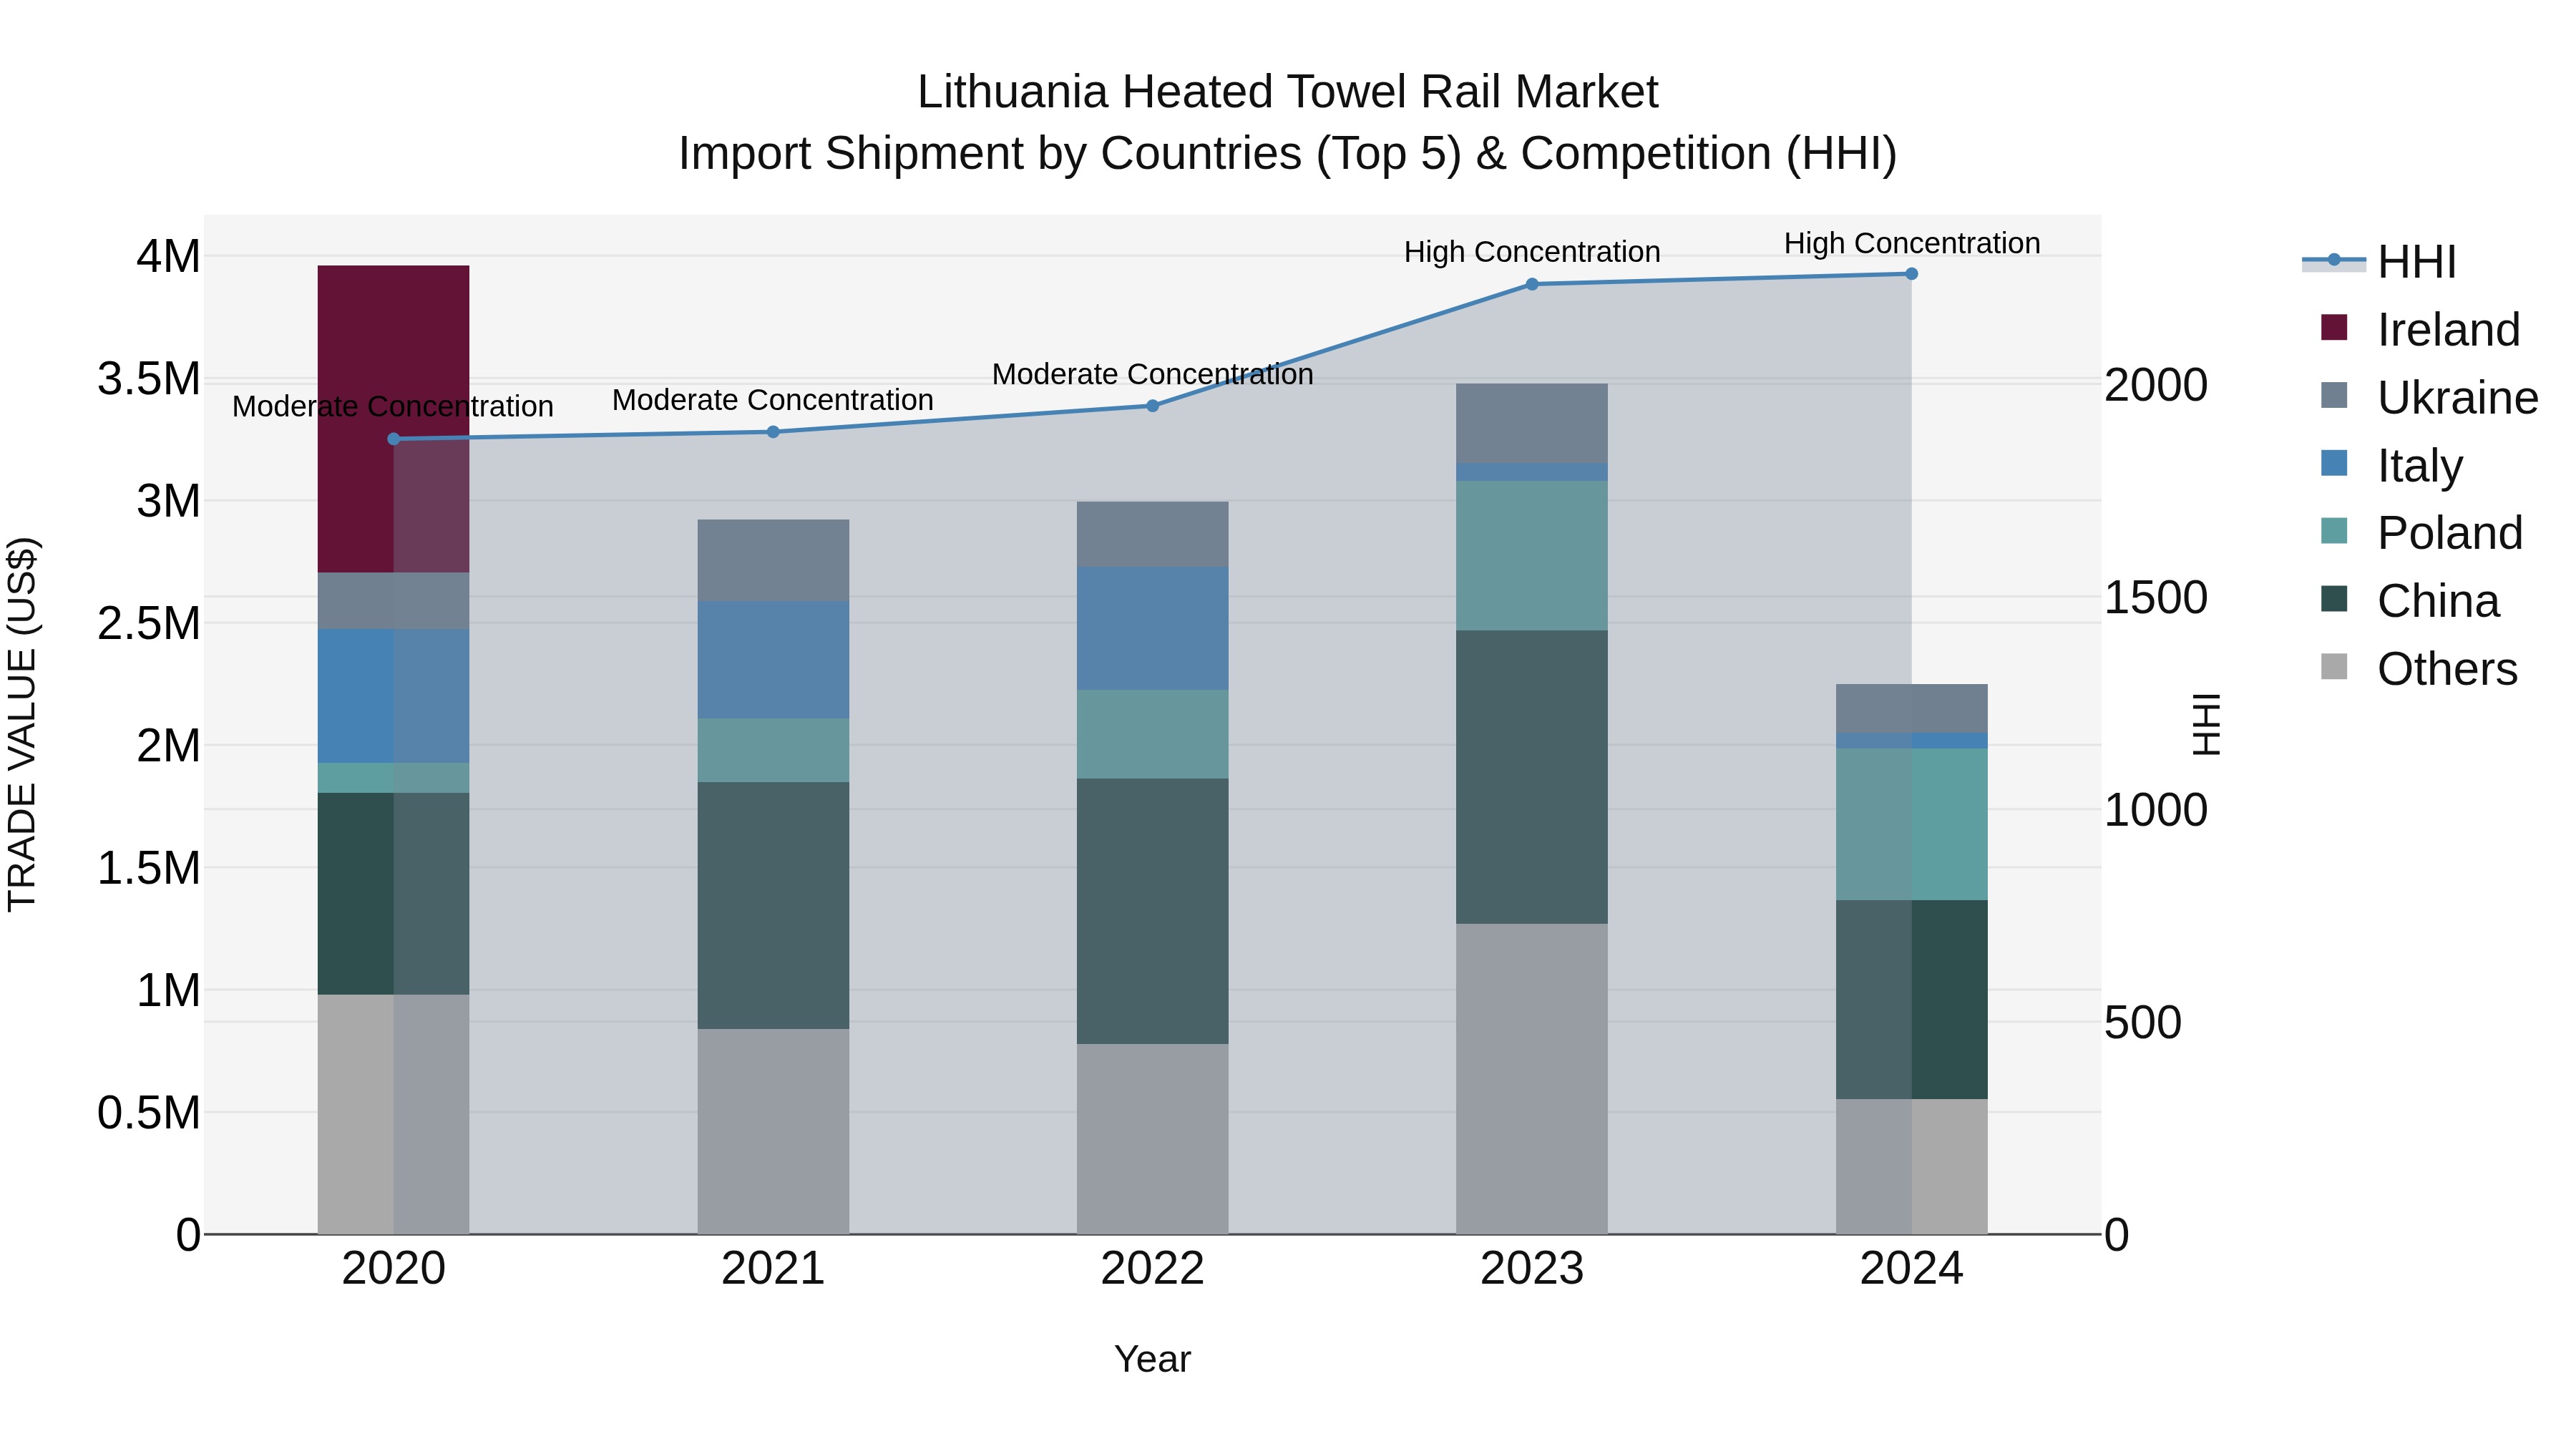Click the 2021 'Moderate Concentration' annotation

773,400
